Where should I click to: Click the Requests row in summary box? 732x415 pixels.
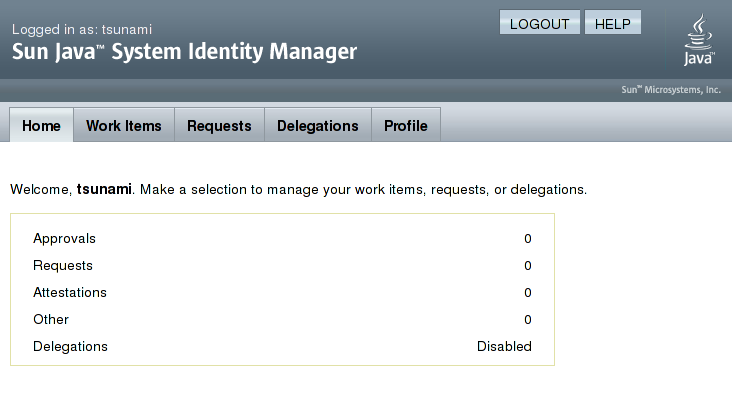[x=282, y=266]
